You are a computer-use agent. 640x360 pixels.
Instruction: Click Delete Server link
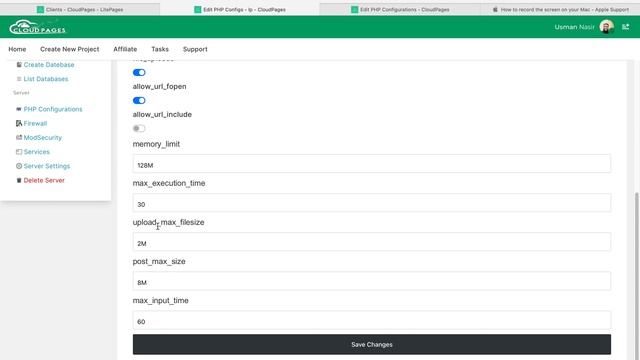(x=44, y=180)
